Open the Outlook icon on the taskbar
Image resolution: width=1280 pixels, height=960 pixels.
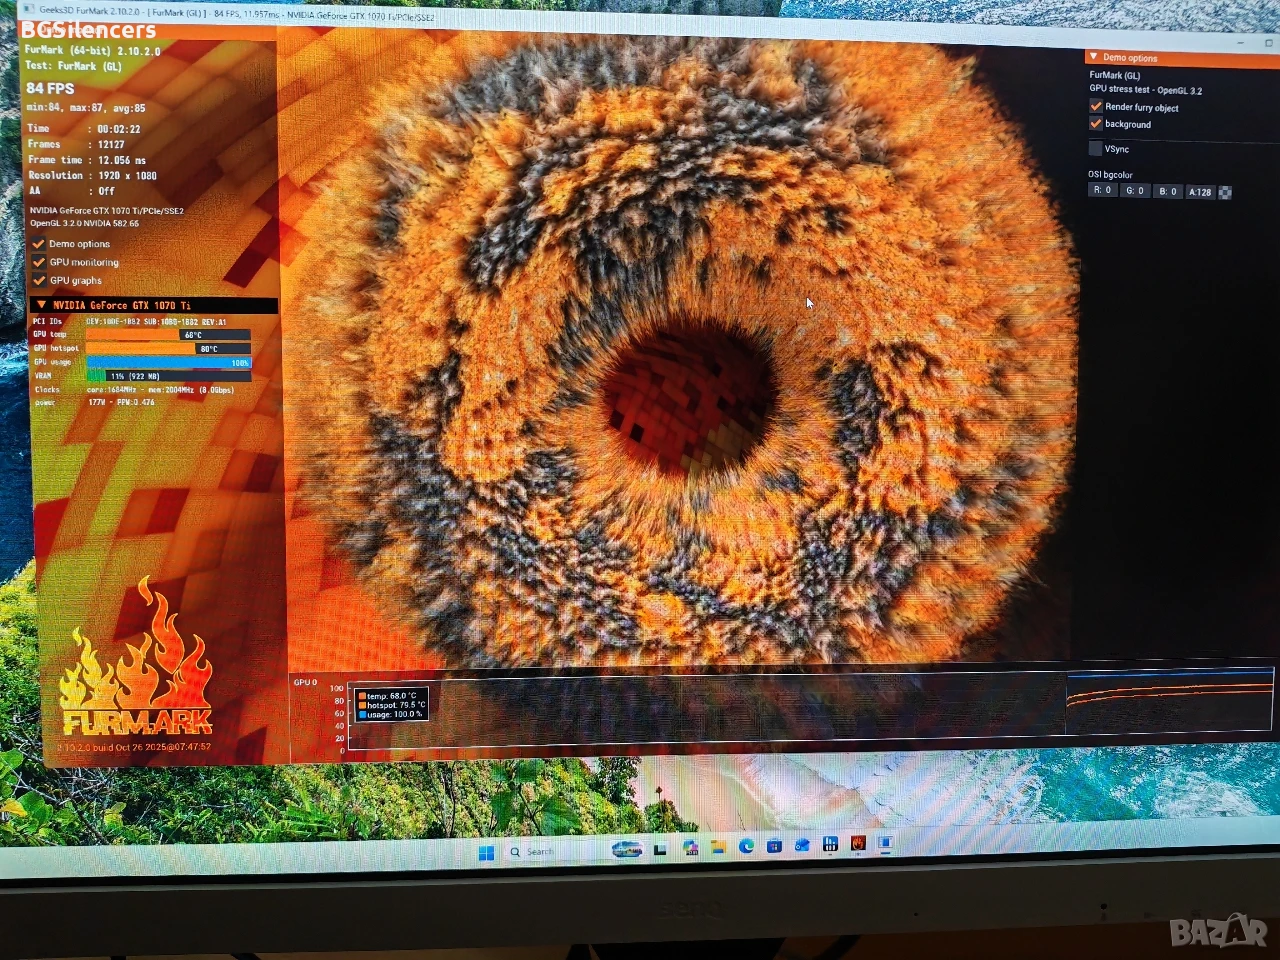[x=802, y=845]
